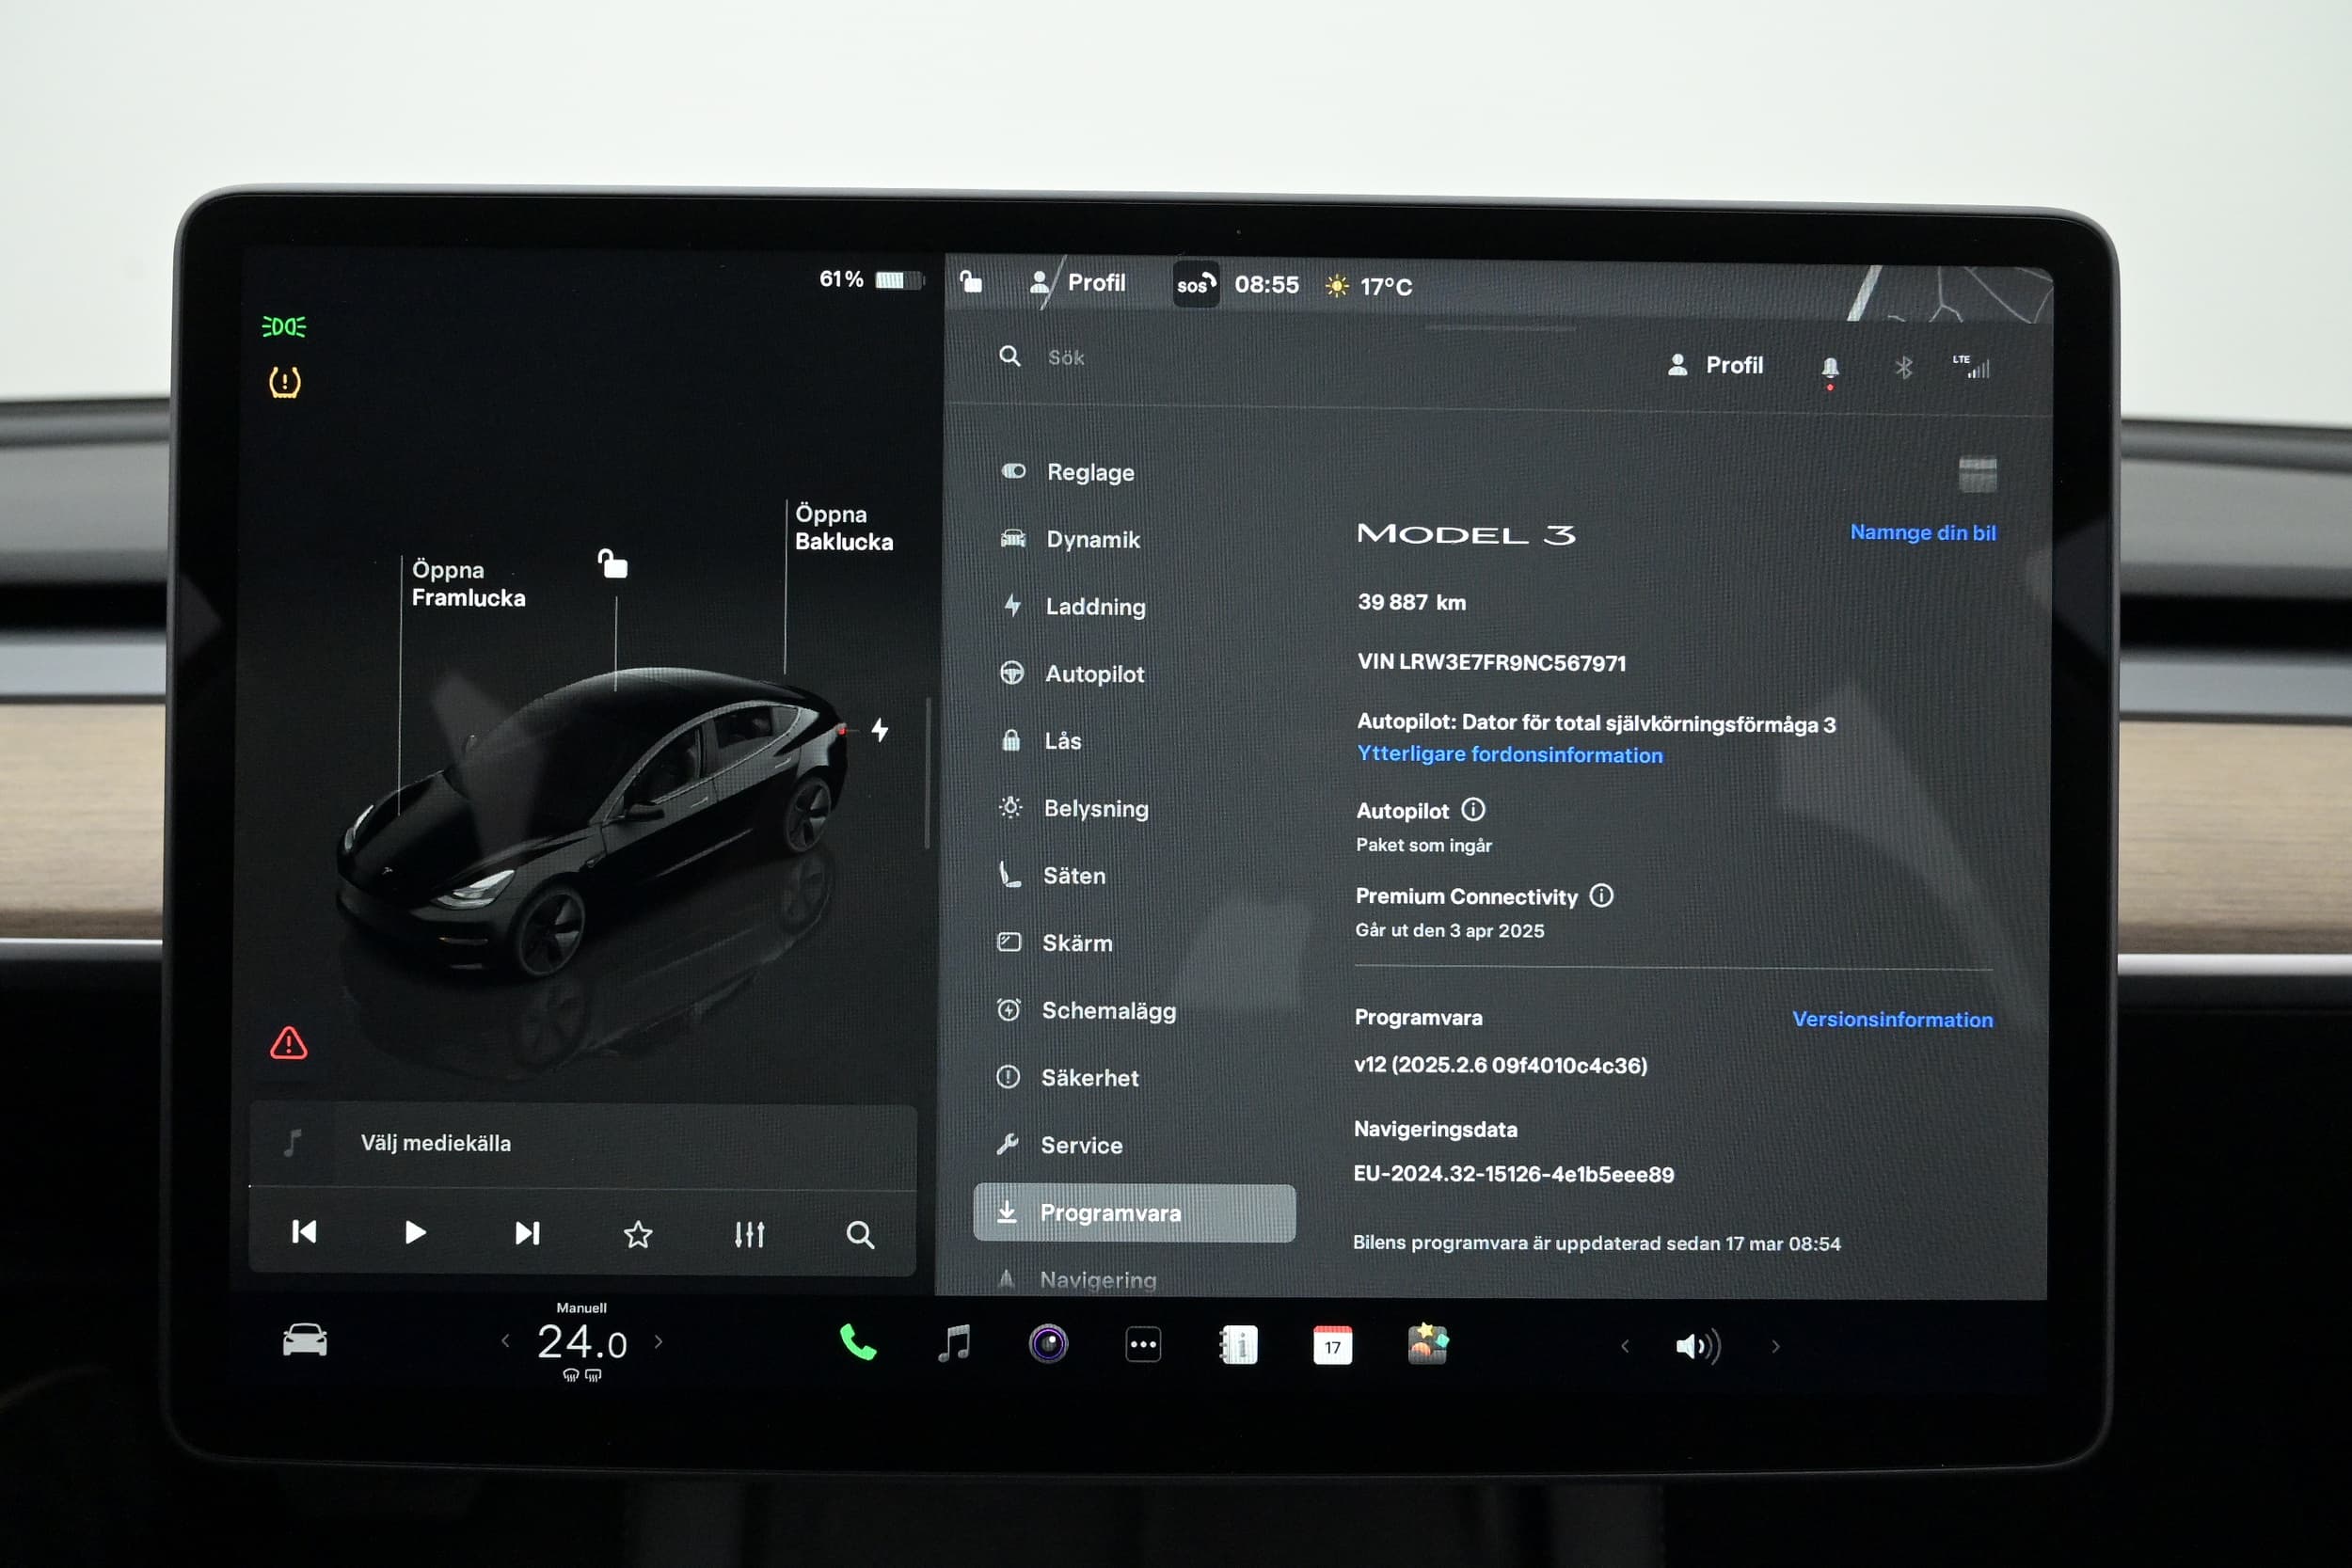Screen dimensions: 2352x1568
Task: Open the music note media app
Action: [954, 1343]
